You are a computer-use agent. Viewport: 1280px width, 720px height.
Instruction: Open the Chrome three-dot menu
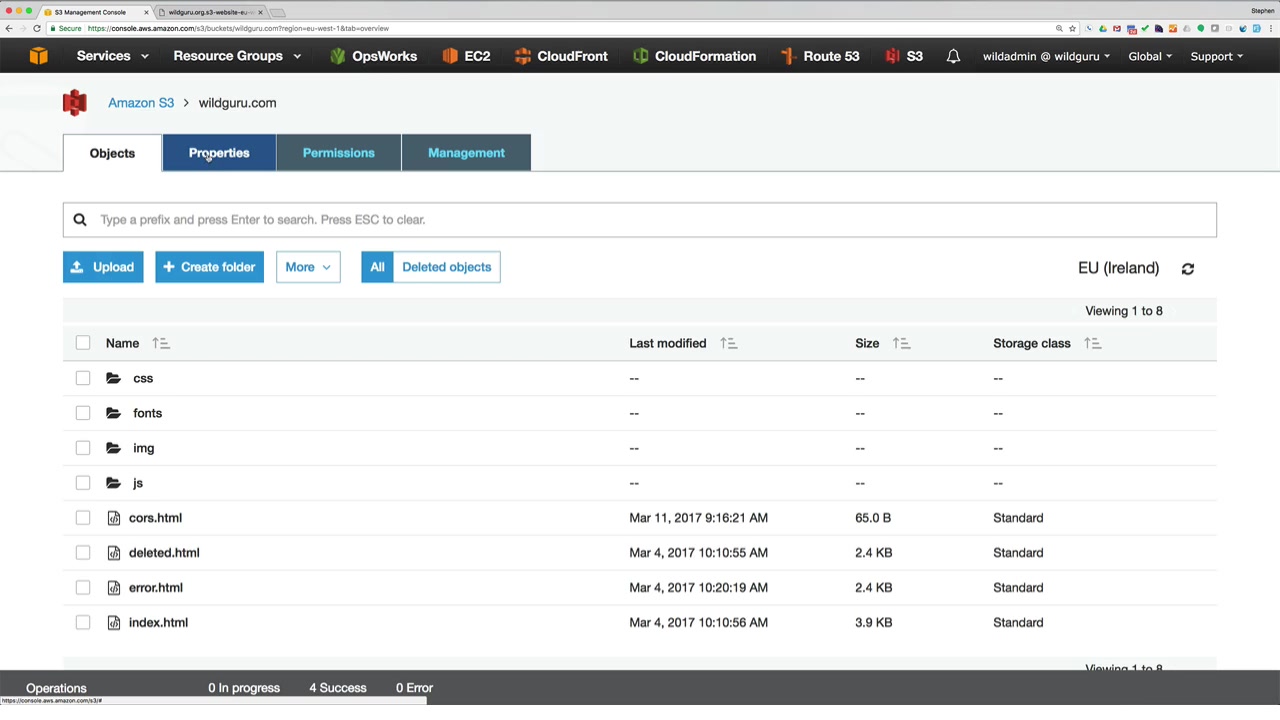tap(1270, 28)
